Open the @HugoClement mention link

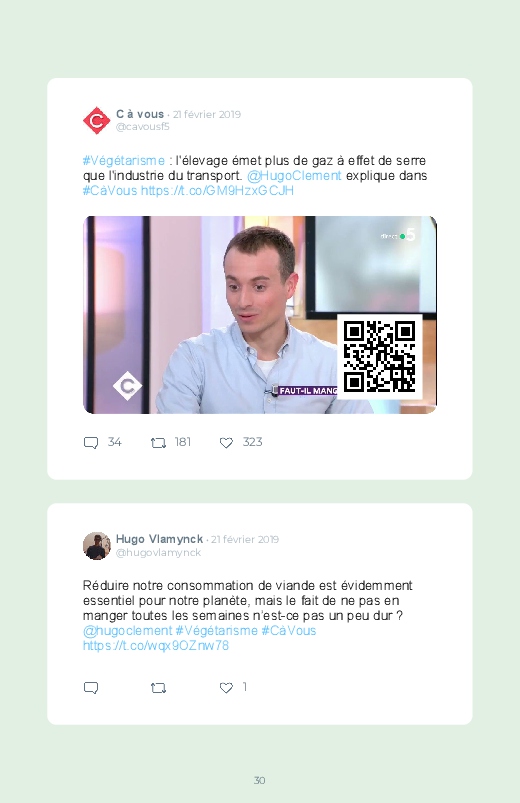tap(294, 176)
